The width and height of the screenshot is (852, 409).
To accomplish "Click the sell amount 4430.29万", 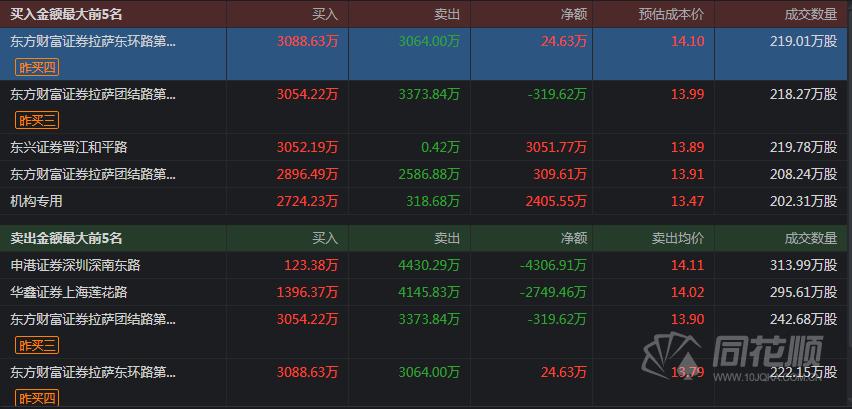I will [x=429, y=265].
